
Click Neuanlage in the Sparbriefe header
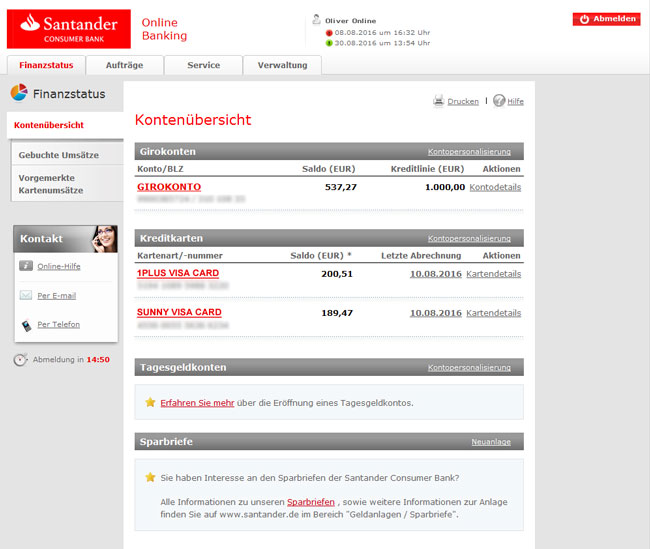click(x=491, y=442)
